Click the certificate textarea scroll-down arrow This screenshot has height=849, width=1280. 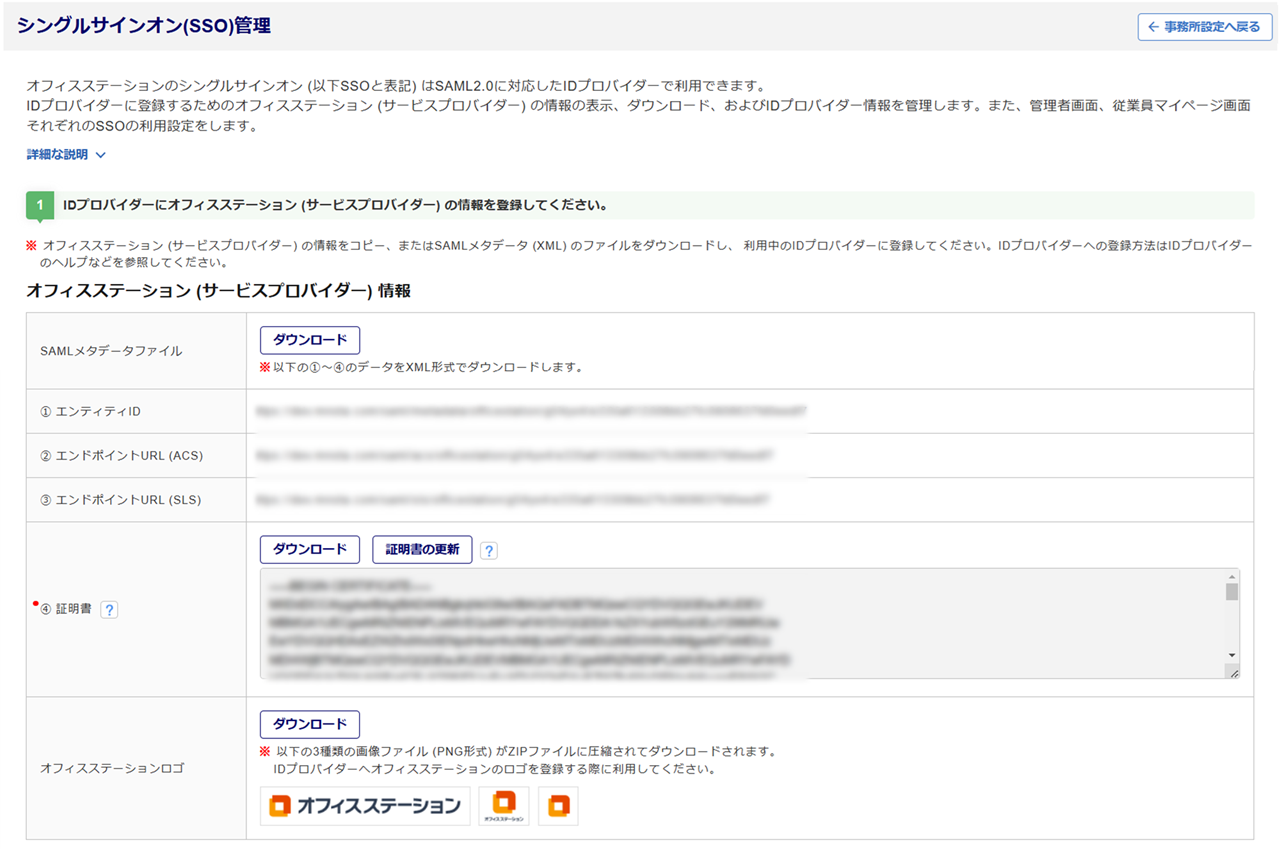tap(1232, 656)
